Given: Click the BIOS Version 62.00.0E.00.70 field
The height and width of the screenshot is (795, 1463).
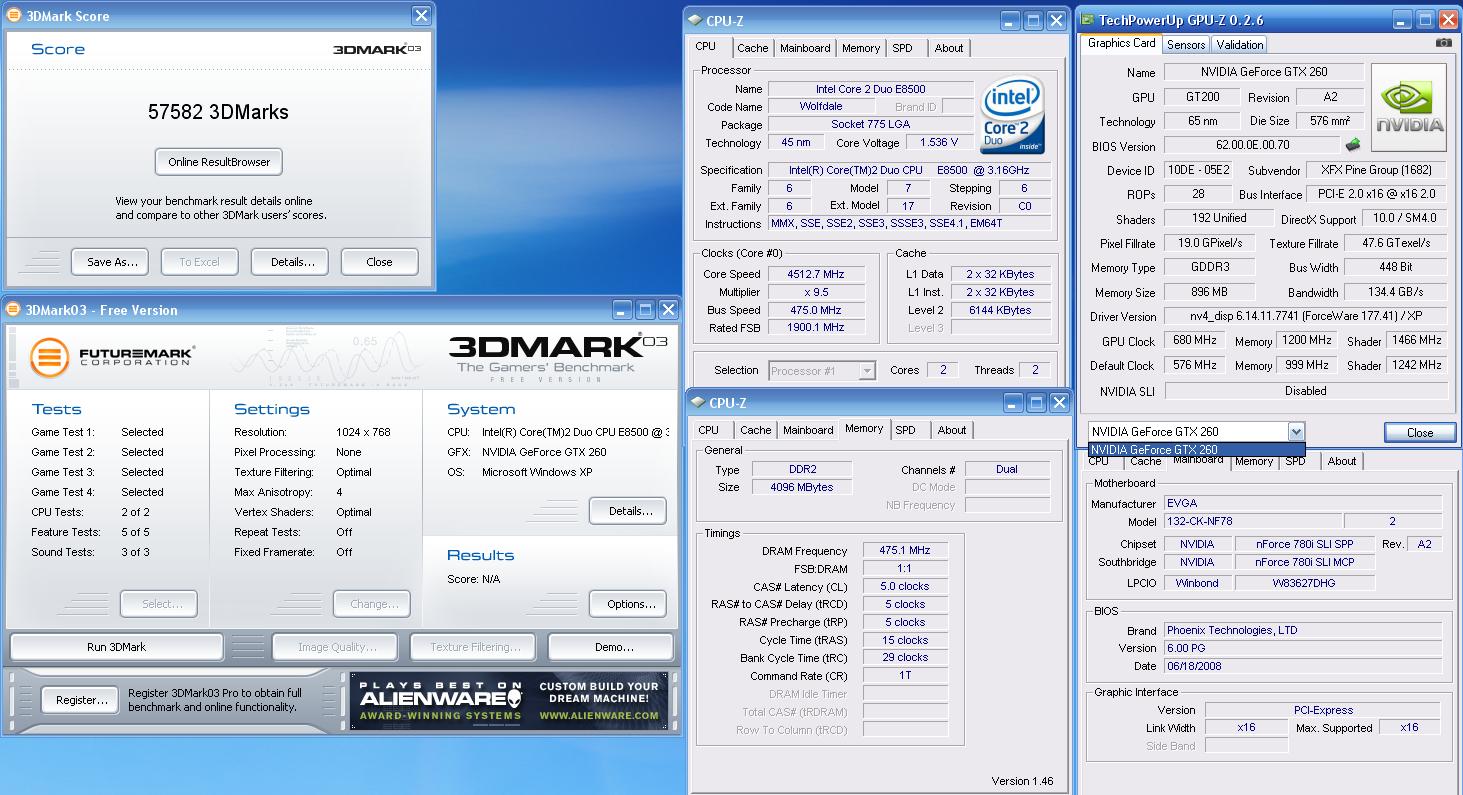Looking at the screenshot, I should [1253, 145].
